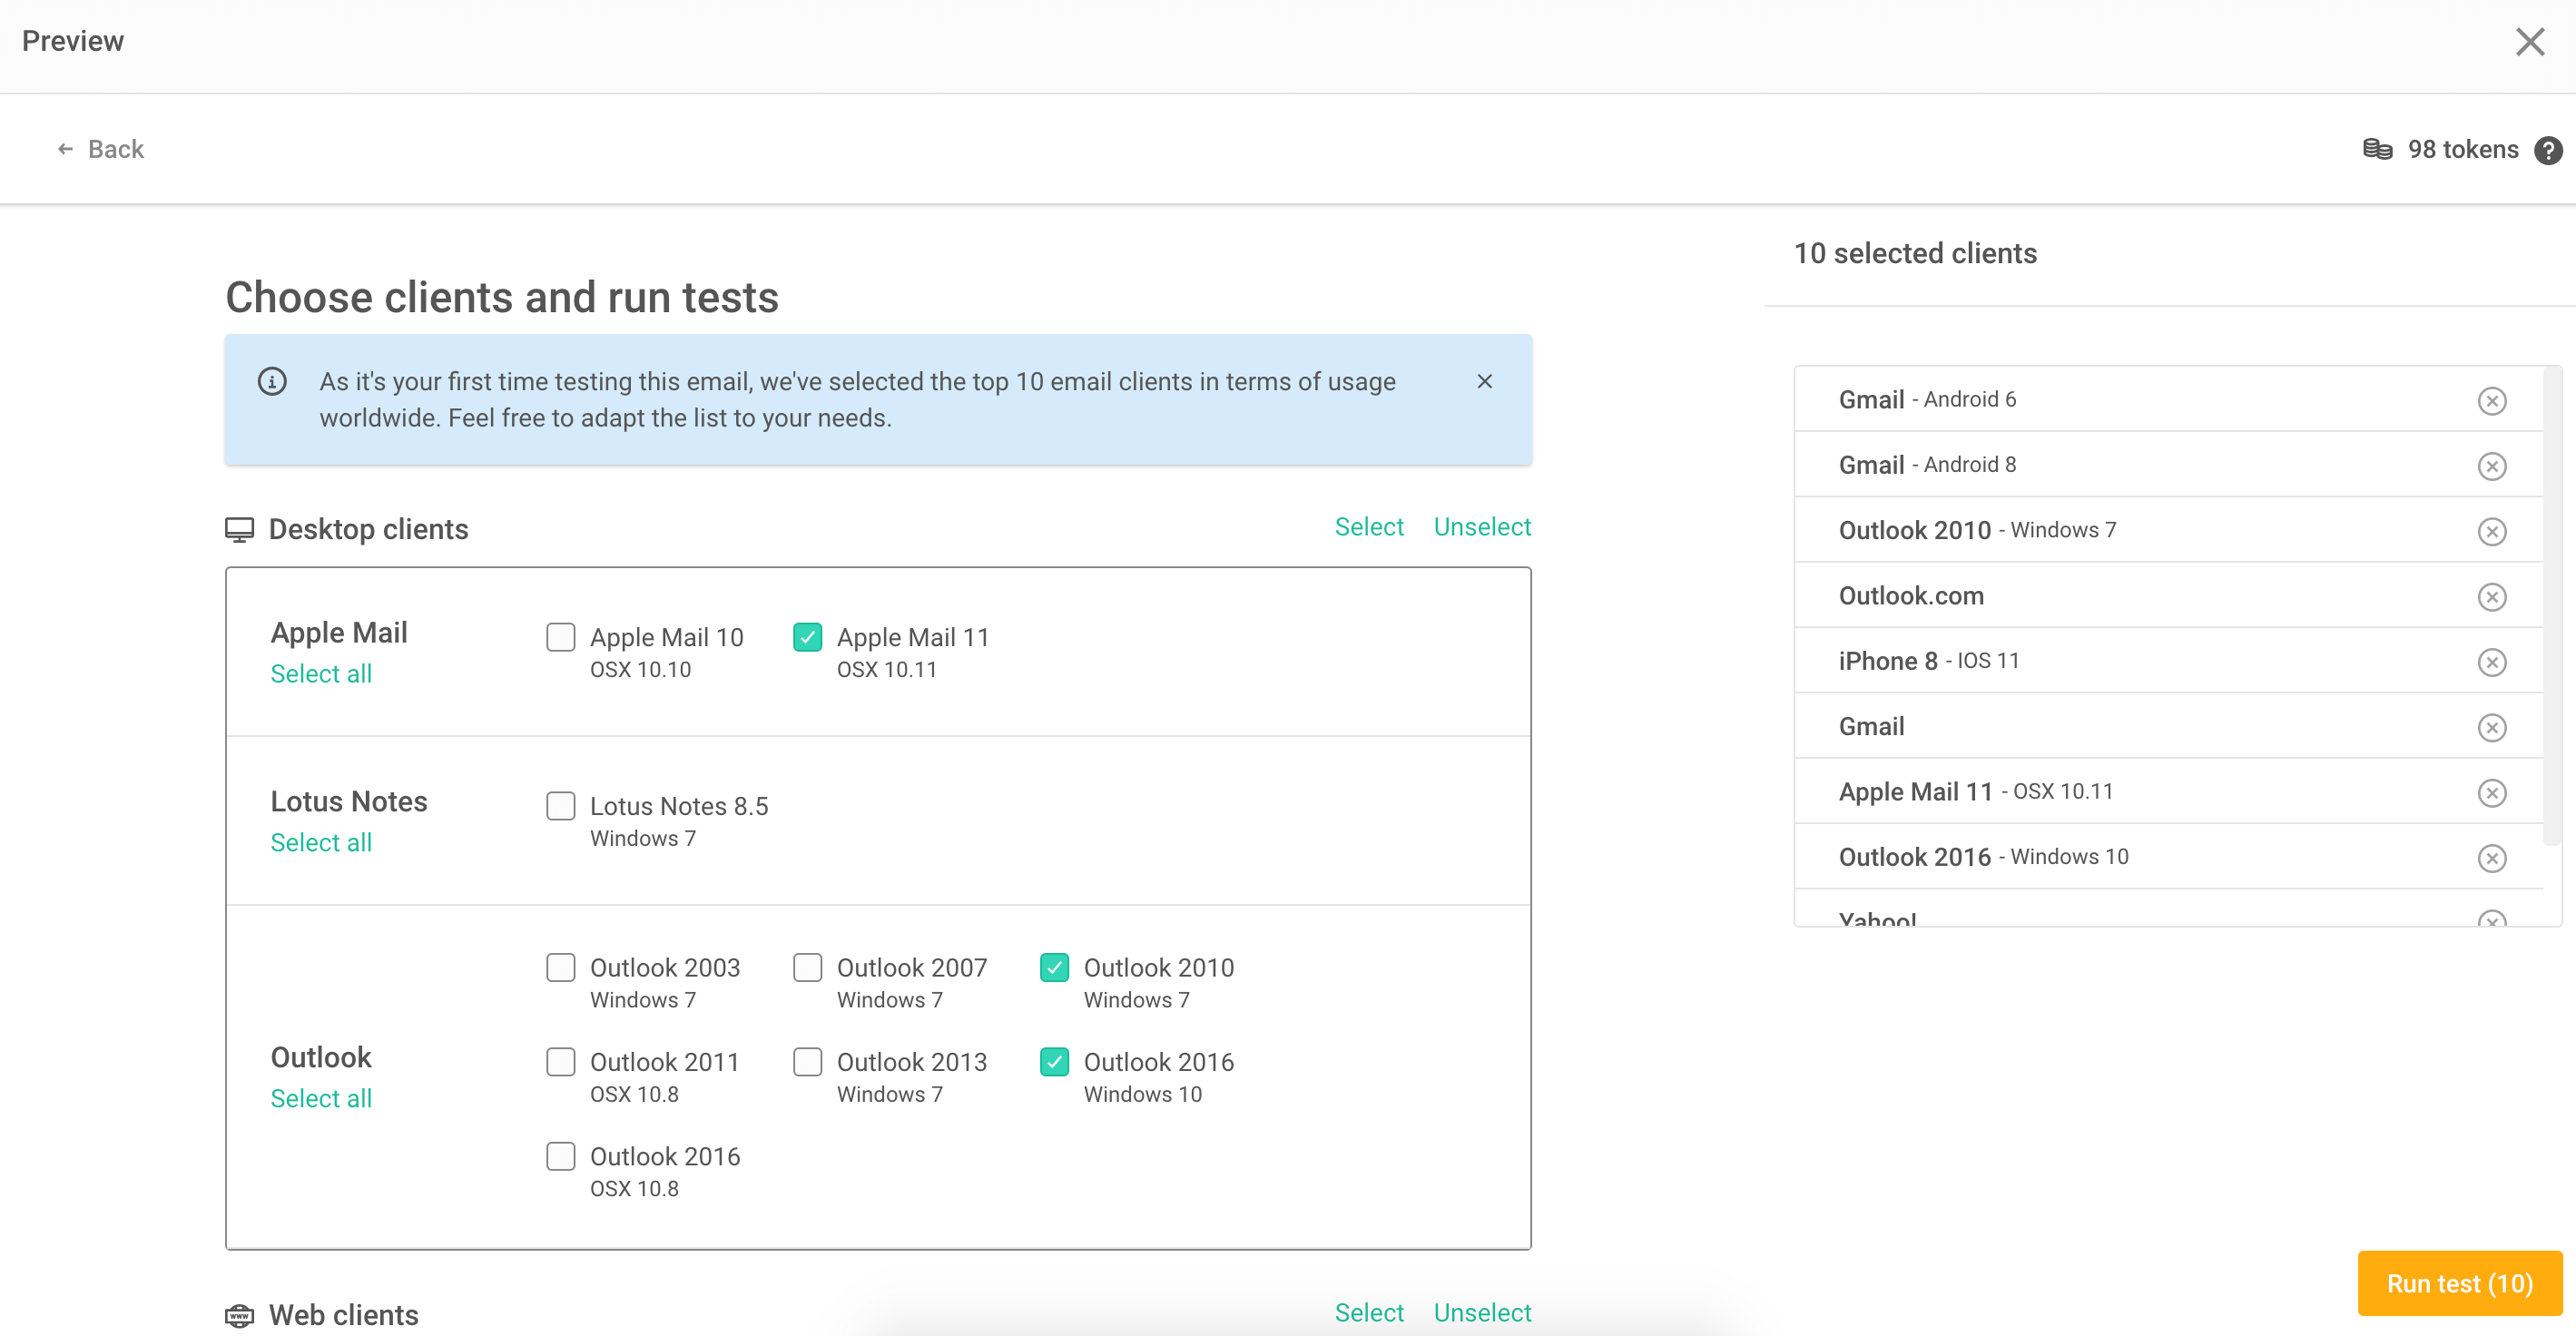The width and height of the screenshot is (2576, 1336).
Task: Click the remove icon next to iPhone 8 iOS 11
Action: click(x=2492, y=661)
